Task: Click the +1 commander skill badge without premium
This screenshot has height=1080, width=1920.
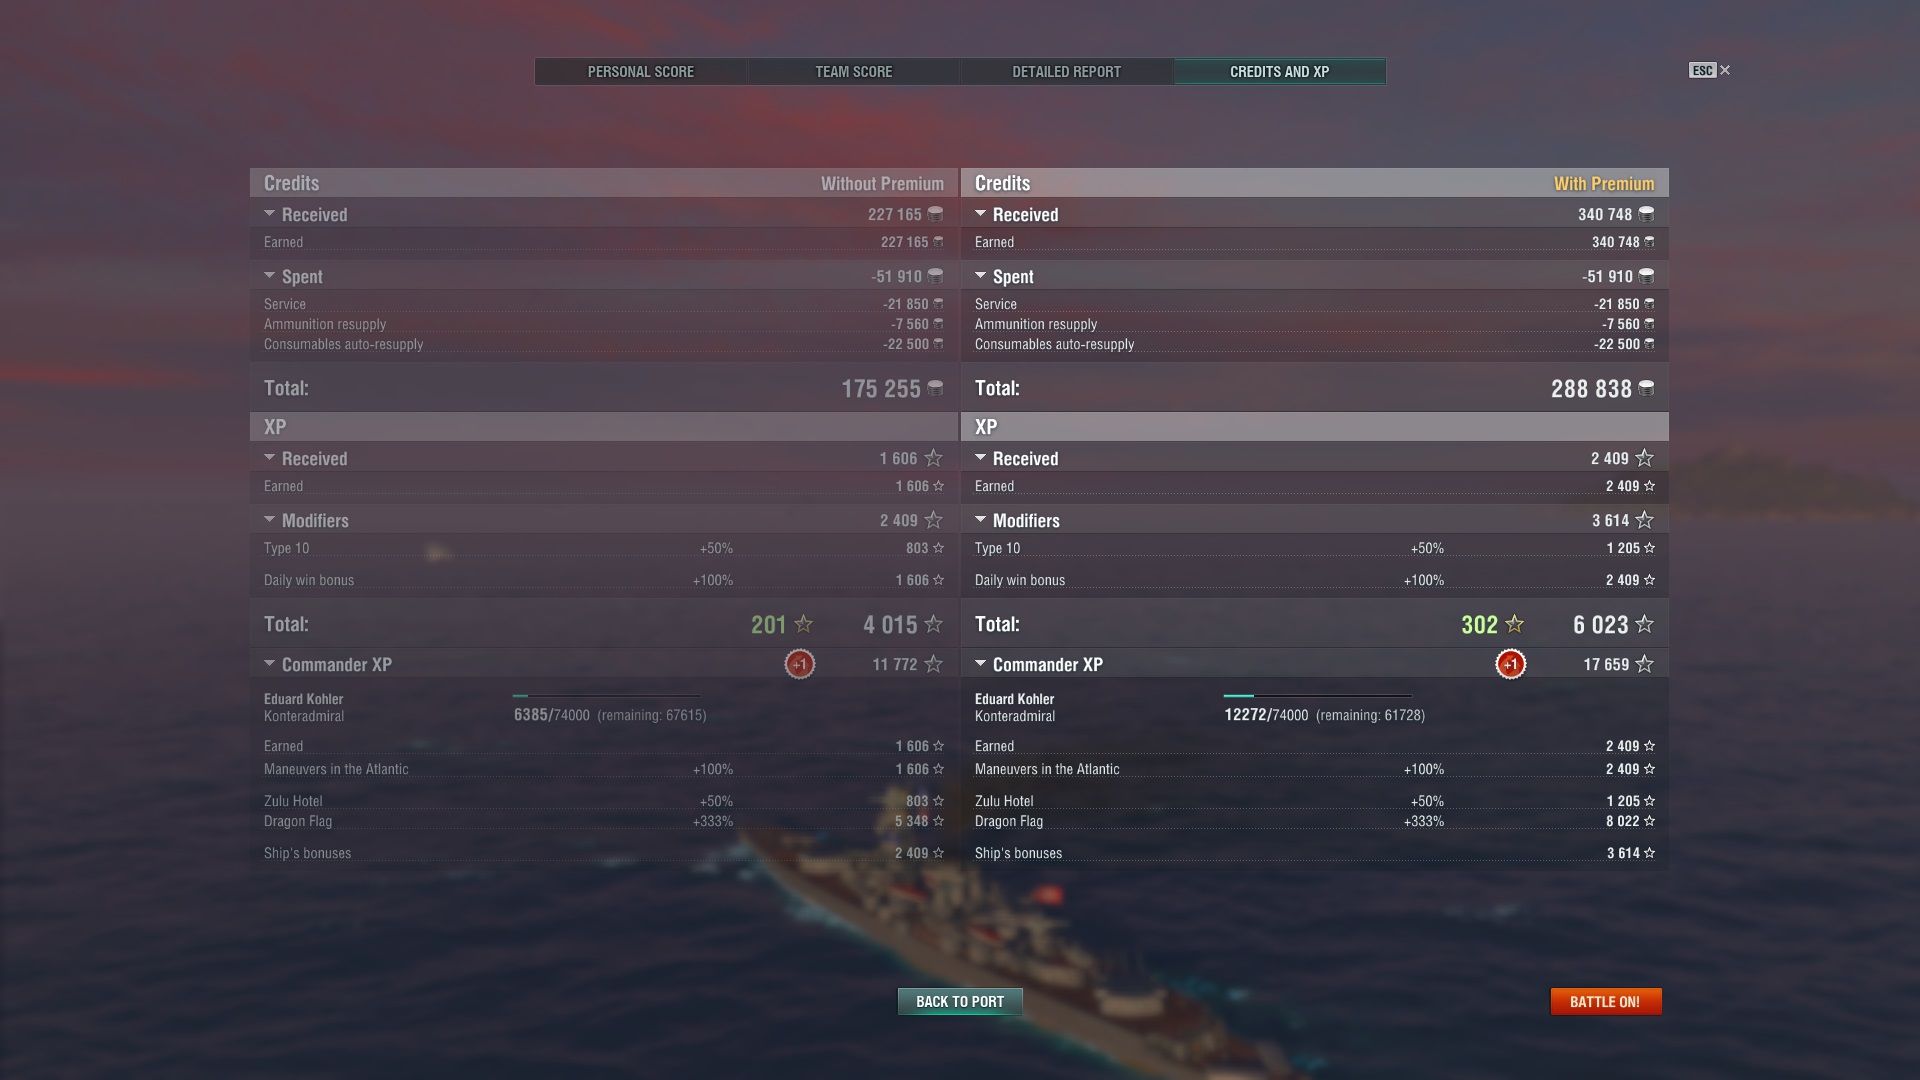Action: (799, 664)
